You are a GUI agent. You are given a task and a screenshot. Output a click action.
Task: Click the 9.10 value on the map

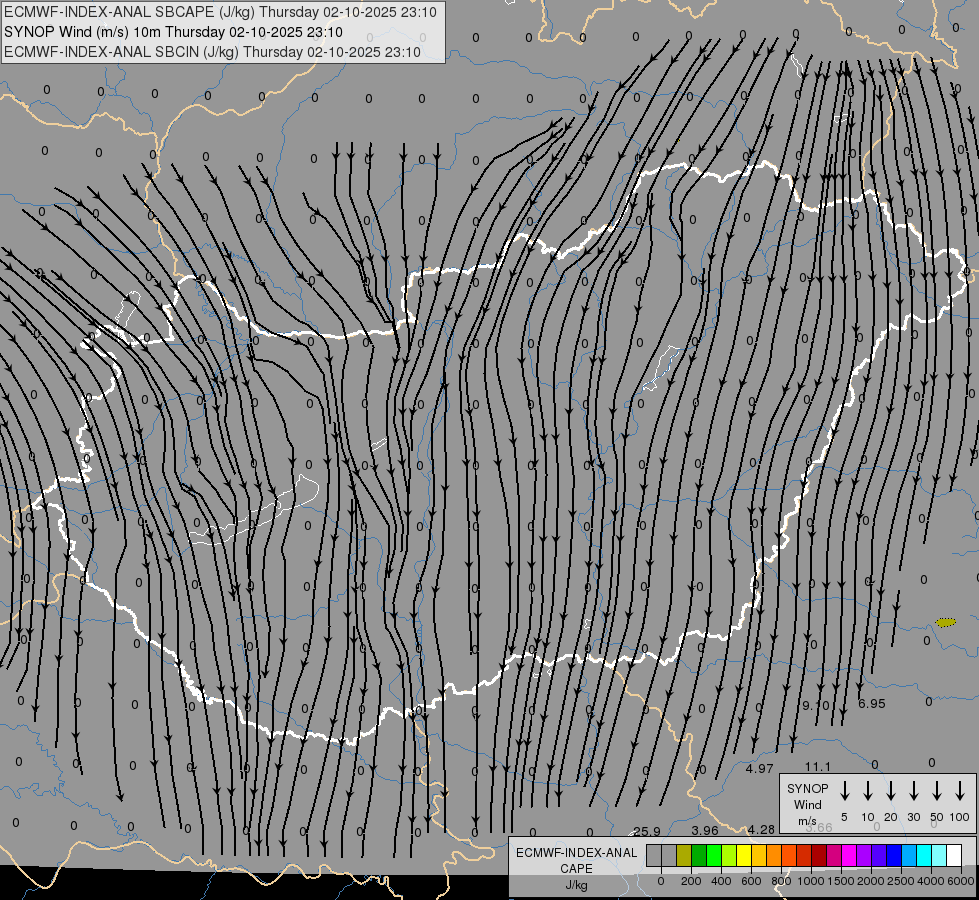(815, 706)
